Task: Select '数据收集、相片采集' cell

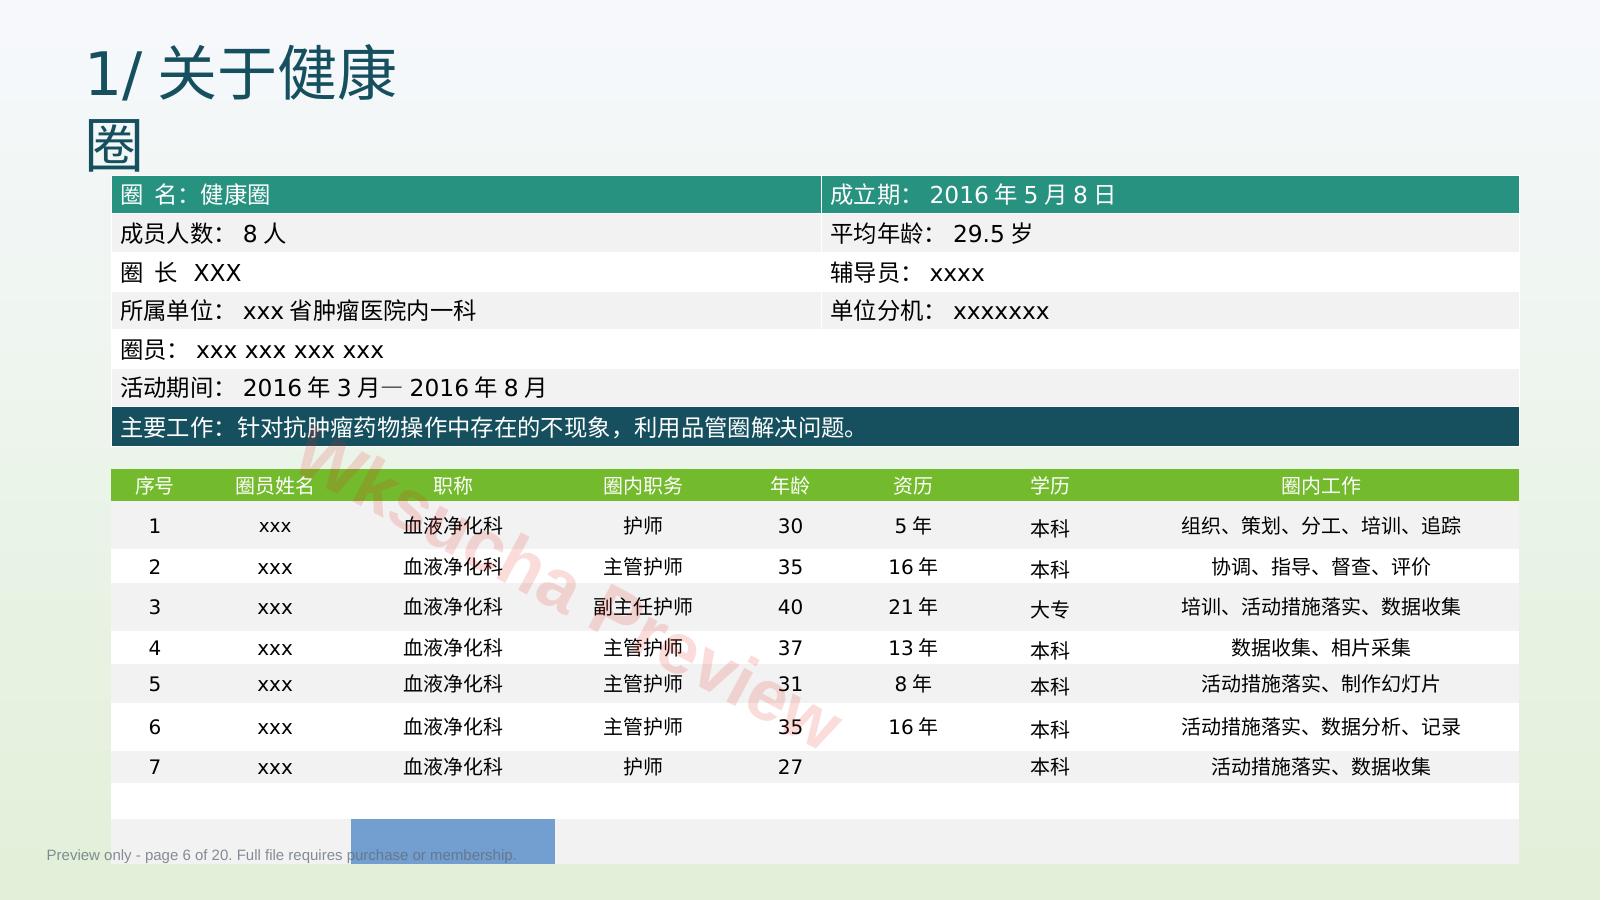Action: [1321, 647]
